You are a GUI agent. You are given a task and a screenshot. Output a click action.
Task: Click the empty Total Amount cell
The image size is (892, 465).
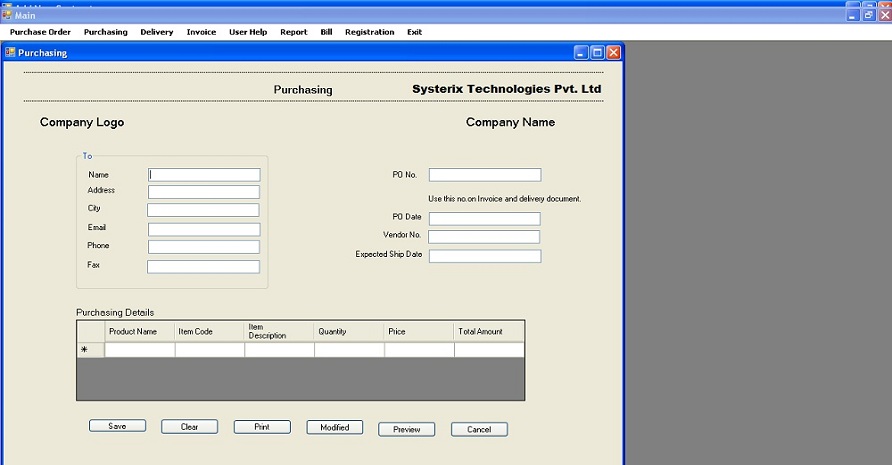(489, 349)
